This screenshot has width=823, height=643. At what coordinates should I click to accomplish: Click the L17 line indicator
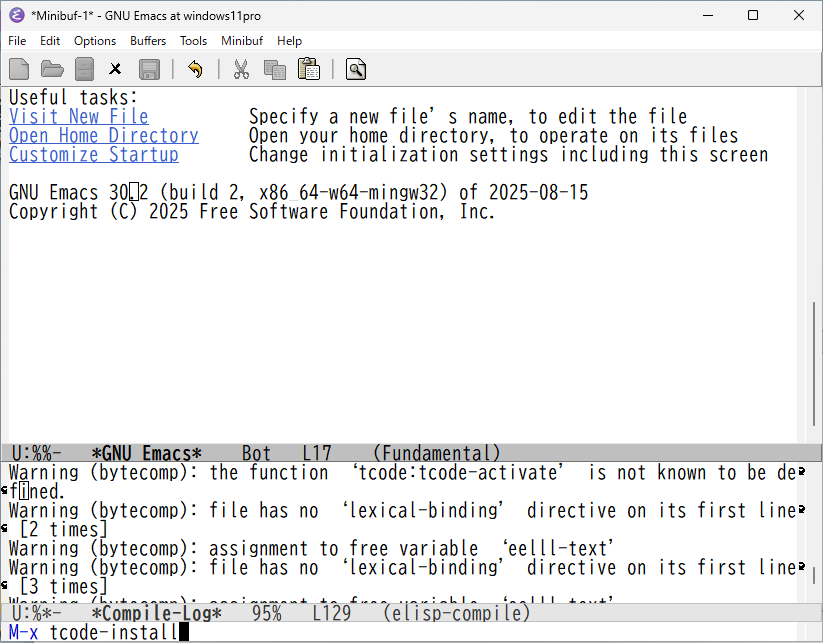click(317, 453)
